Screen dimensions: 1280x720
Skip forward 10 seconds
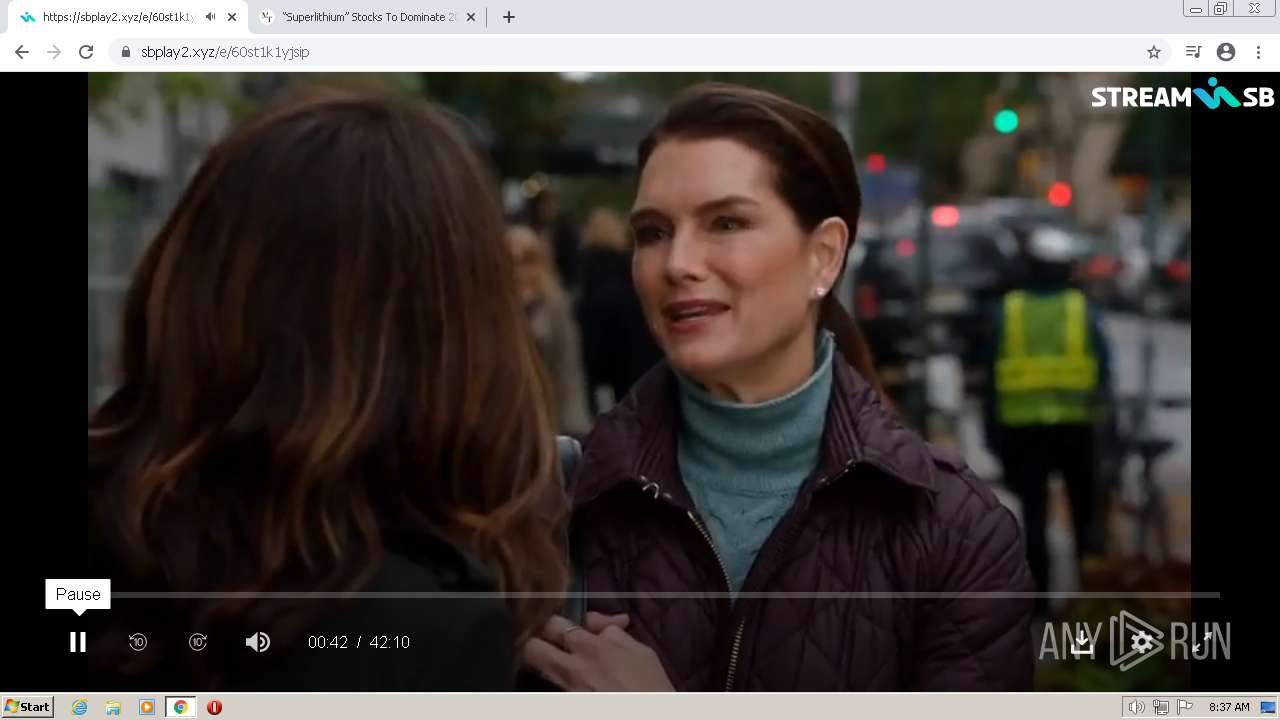[x=198, y=642]
